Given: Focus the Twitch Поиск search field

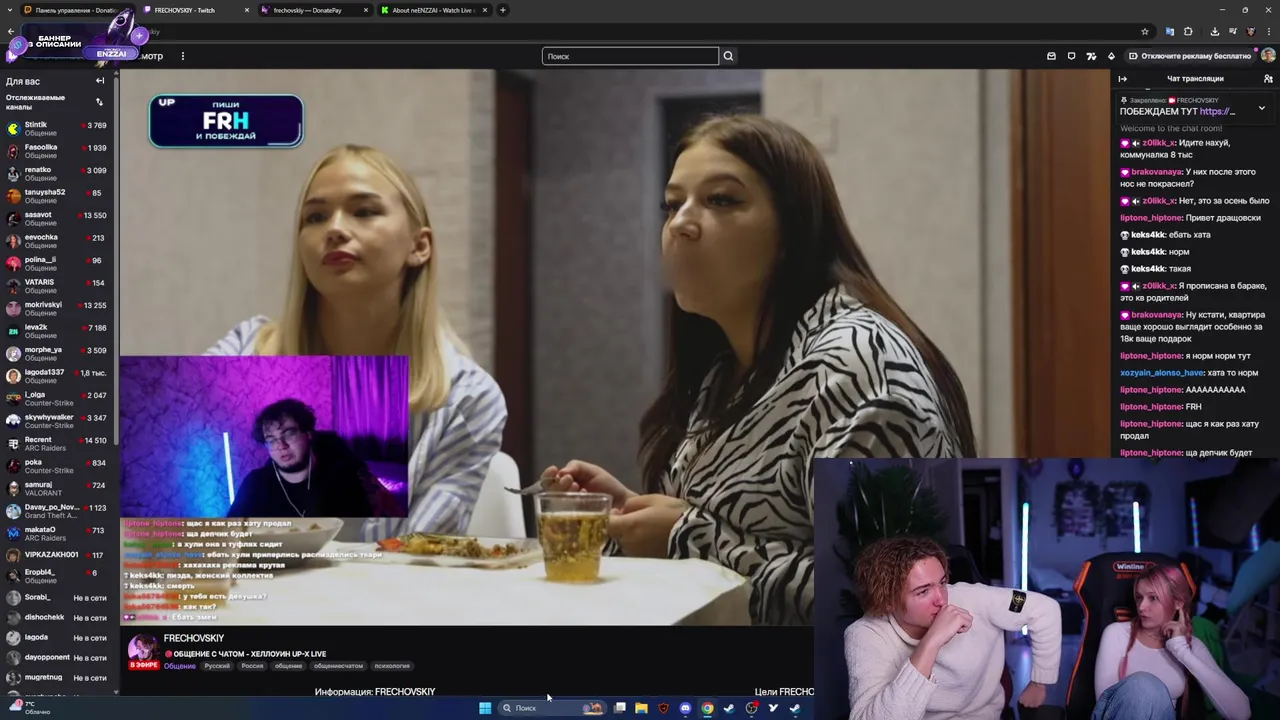Looking at the screenshot, I should [x=630, y=56].
